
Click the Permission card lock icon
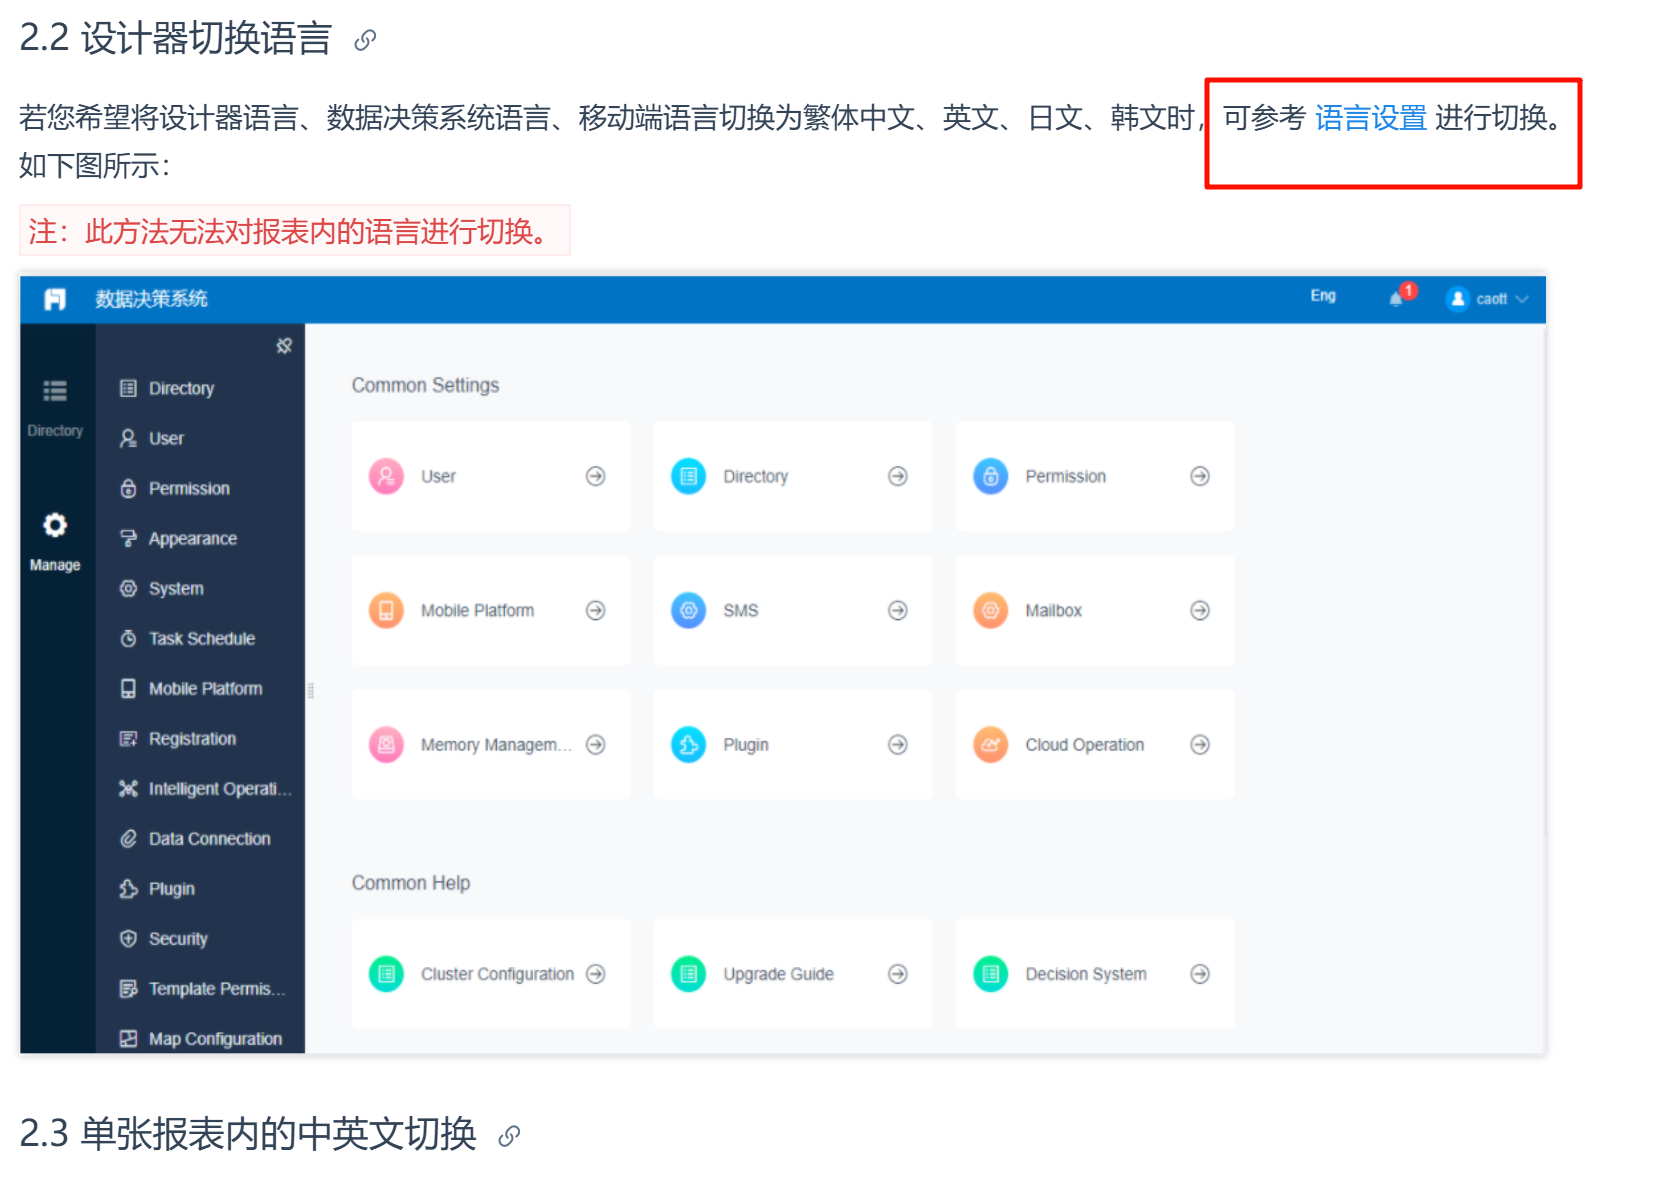pyautogui.click(x=991, y=476)
